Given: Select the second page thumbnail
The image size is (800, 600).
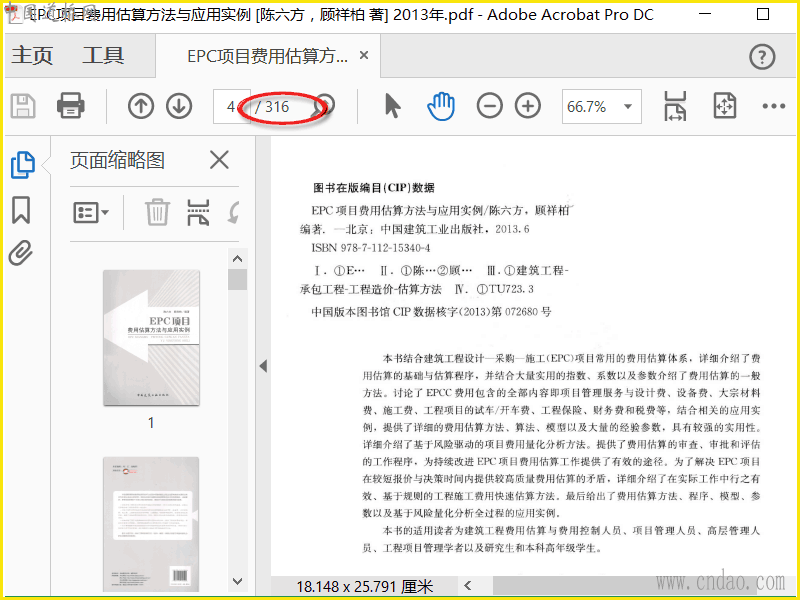Looking at the screenshot, I should click(x=152, y=524).
